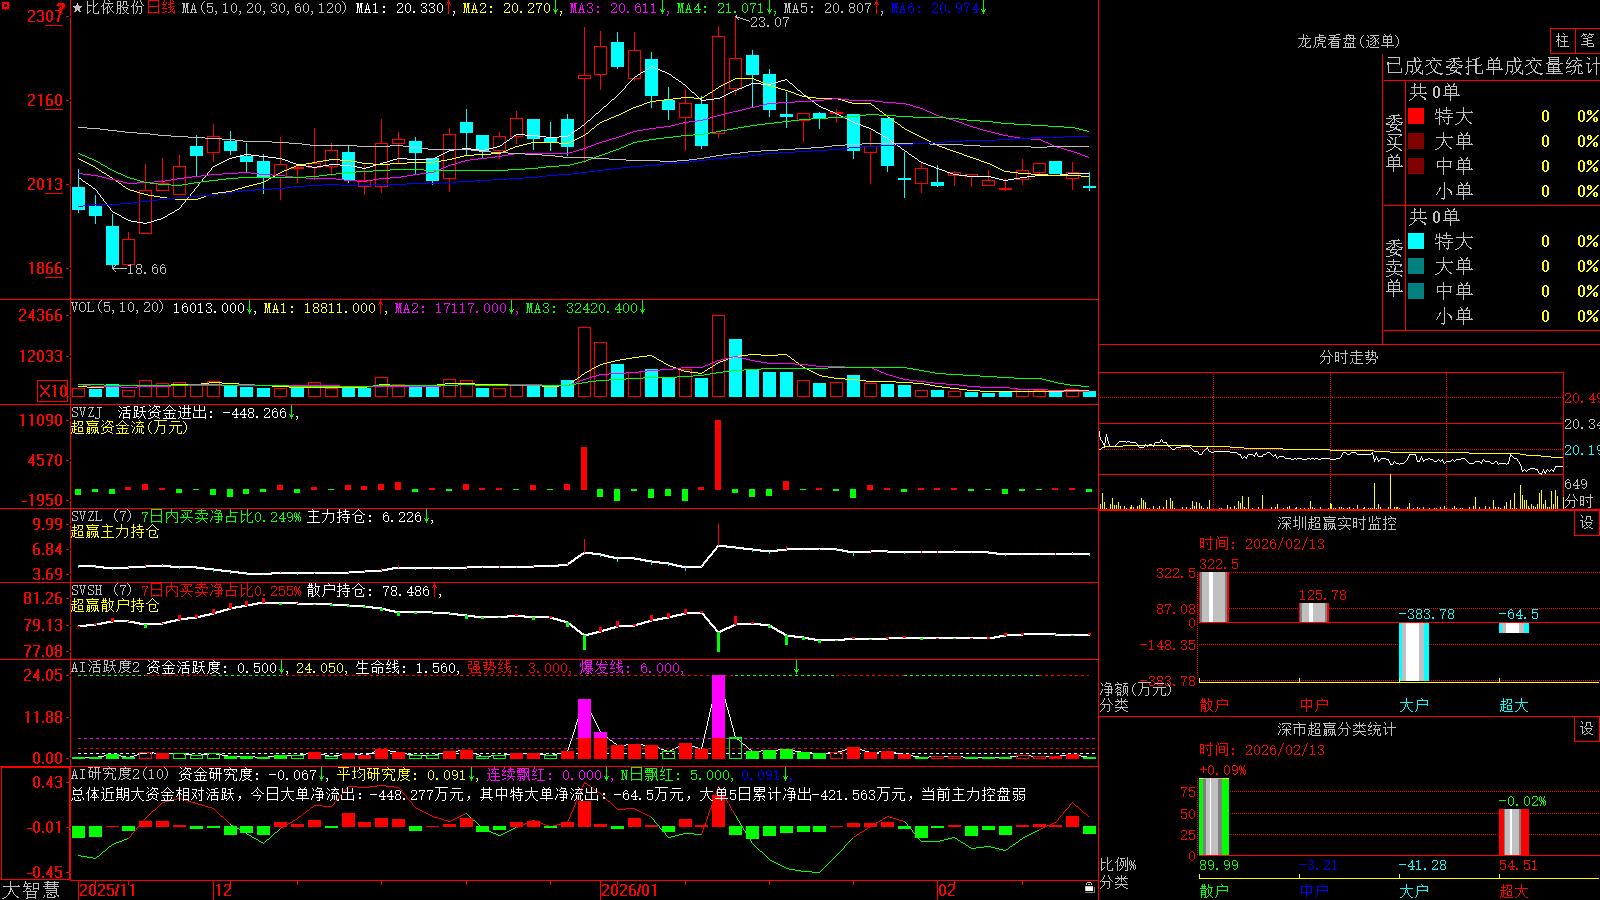
Task: Open the SVZL (7) indicator label
Action: 101,517
